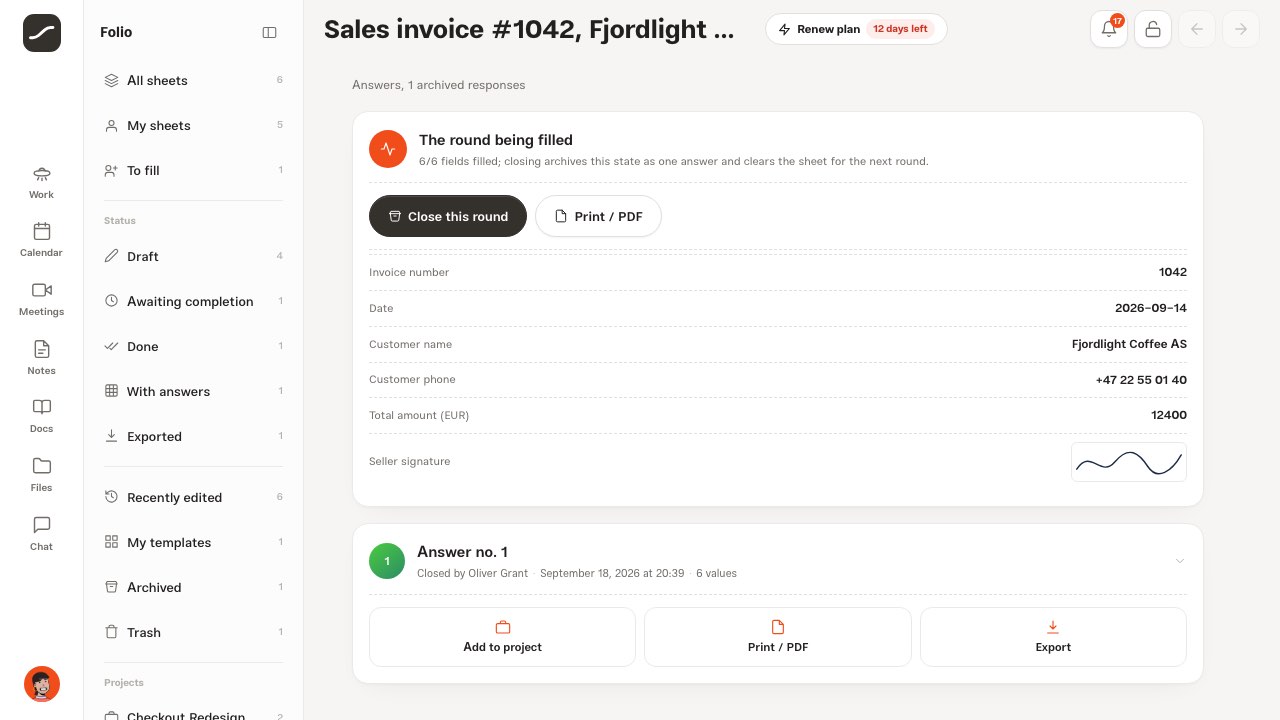Show sheets marked Done

pos(193,346)
